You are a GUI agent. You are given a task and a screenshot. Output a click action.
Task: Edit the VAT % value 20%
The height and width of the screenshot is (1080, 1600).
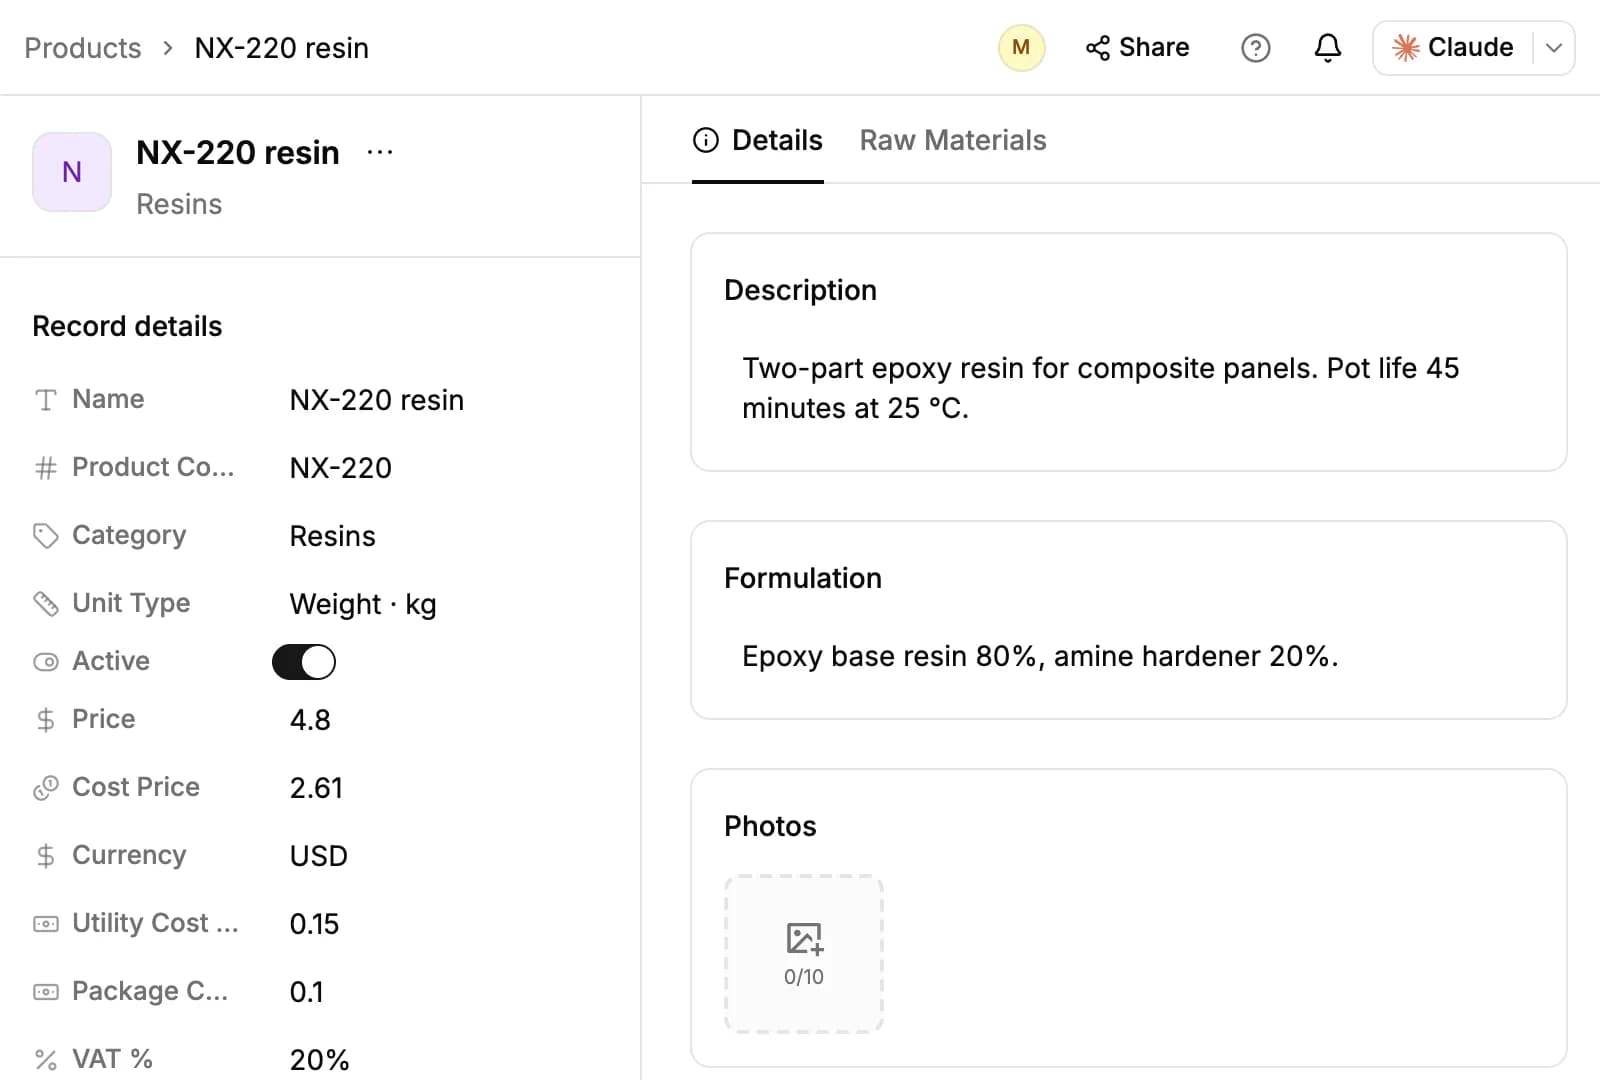click(320, 1060)
